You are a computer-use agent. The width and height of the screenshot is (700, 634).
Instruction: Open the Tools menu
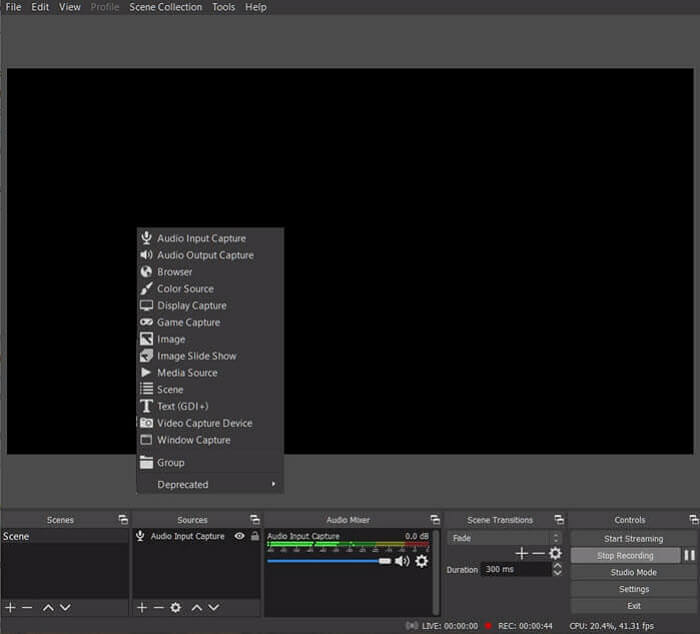tap(223, 7)
